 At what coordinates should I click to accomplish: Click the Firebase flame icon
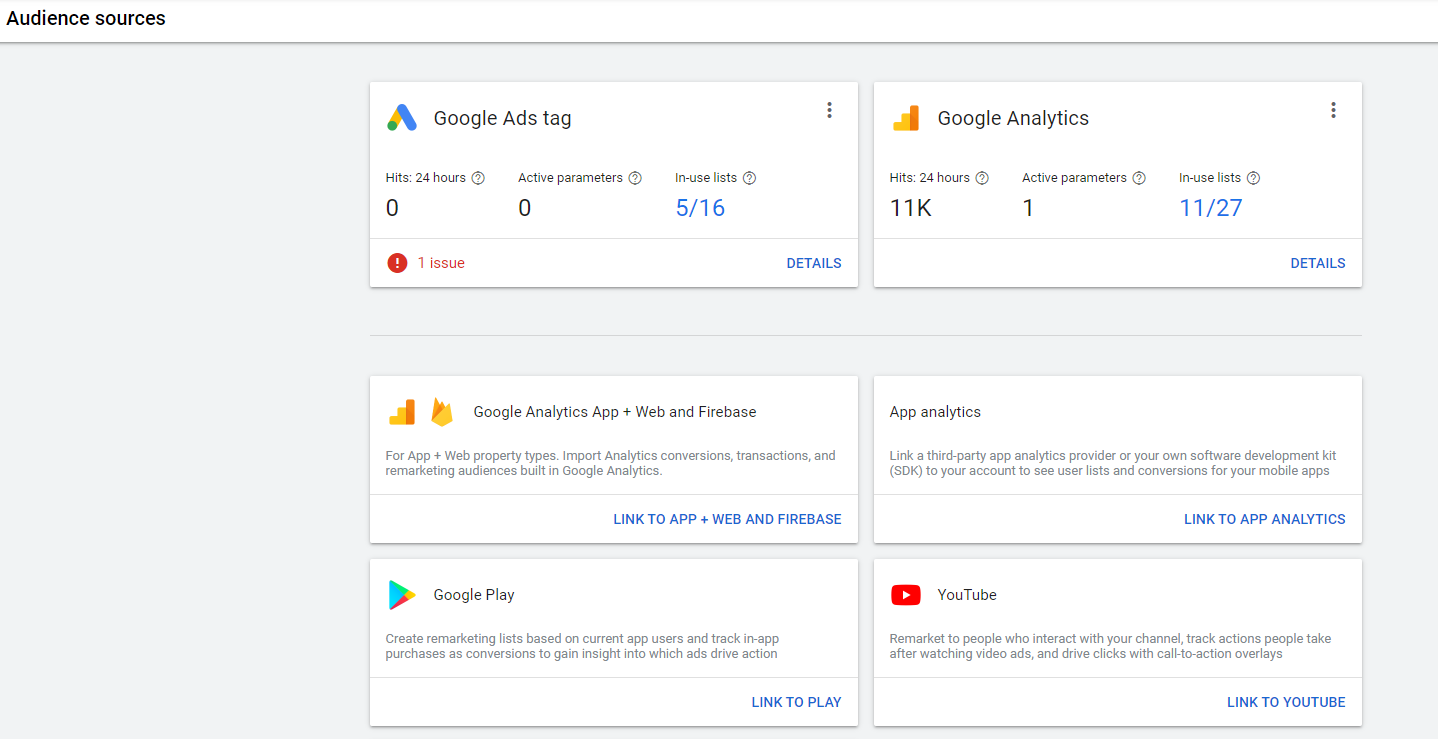[x=442, y=412]
